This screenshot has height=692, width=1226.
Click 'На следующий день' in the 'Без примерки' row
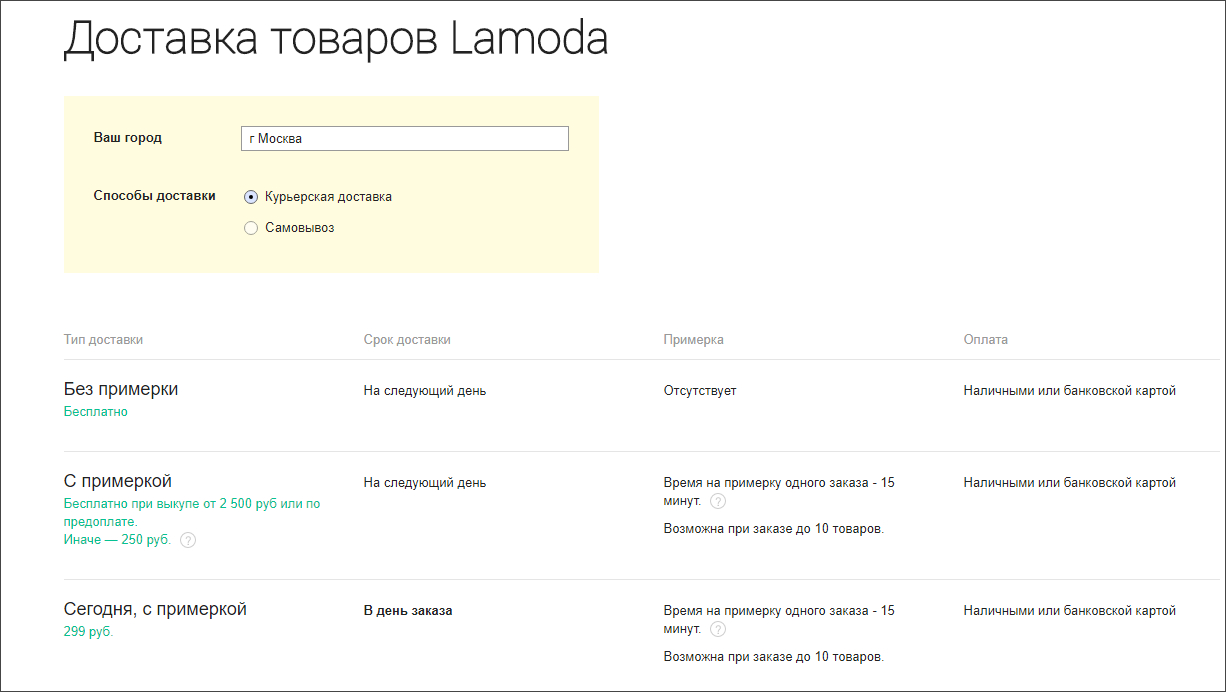425,391
